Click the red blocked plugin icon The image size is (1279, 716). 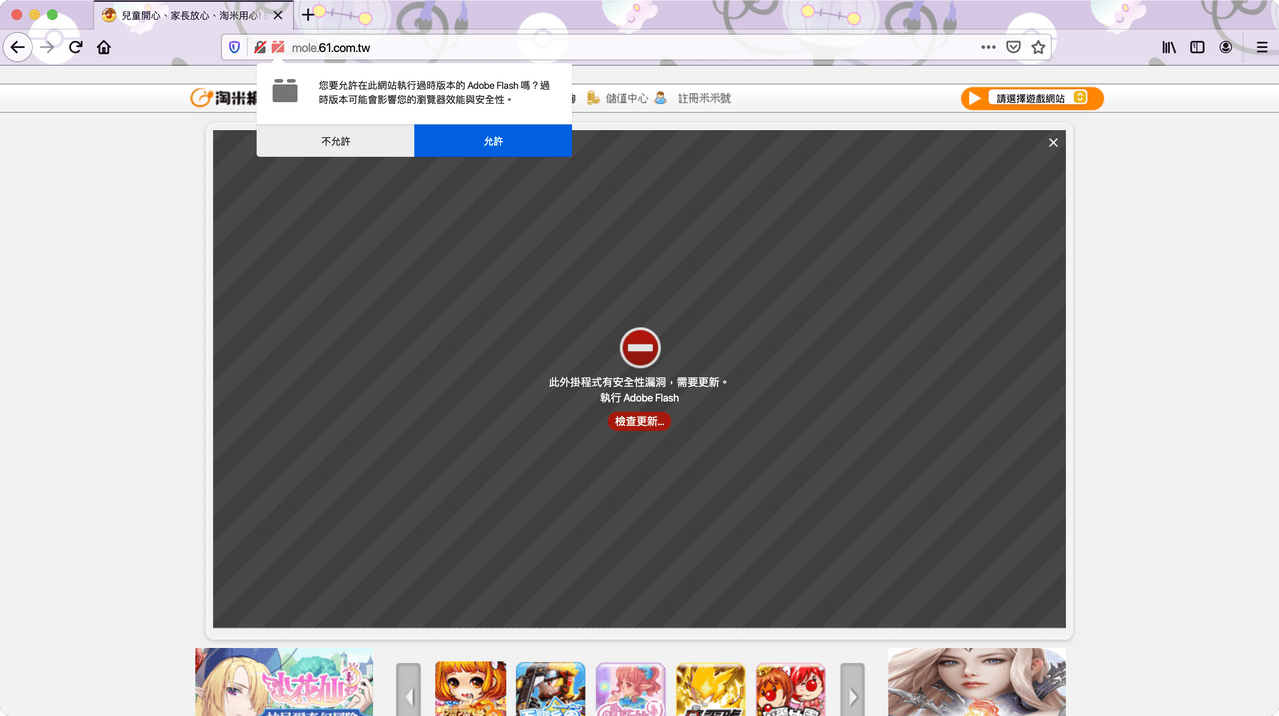pos(640,348)
